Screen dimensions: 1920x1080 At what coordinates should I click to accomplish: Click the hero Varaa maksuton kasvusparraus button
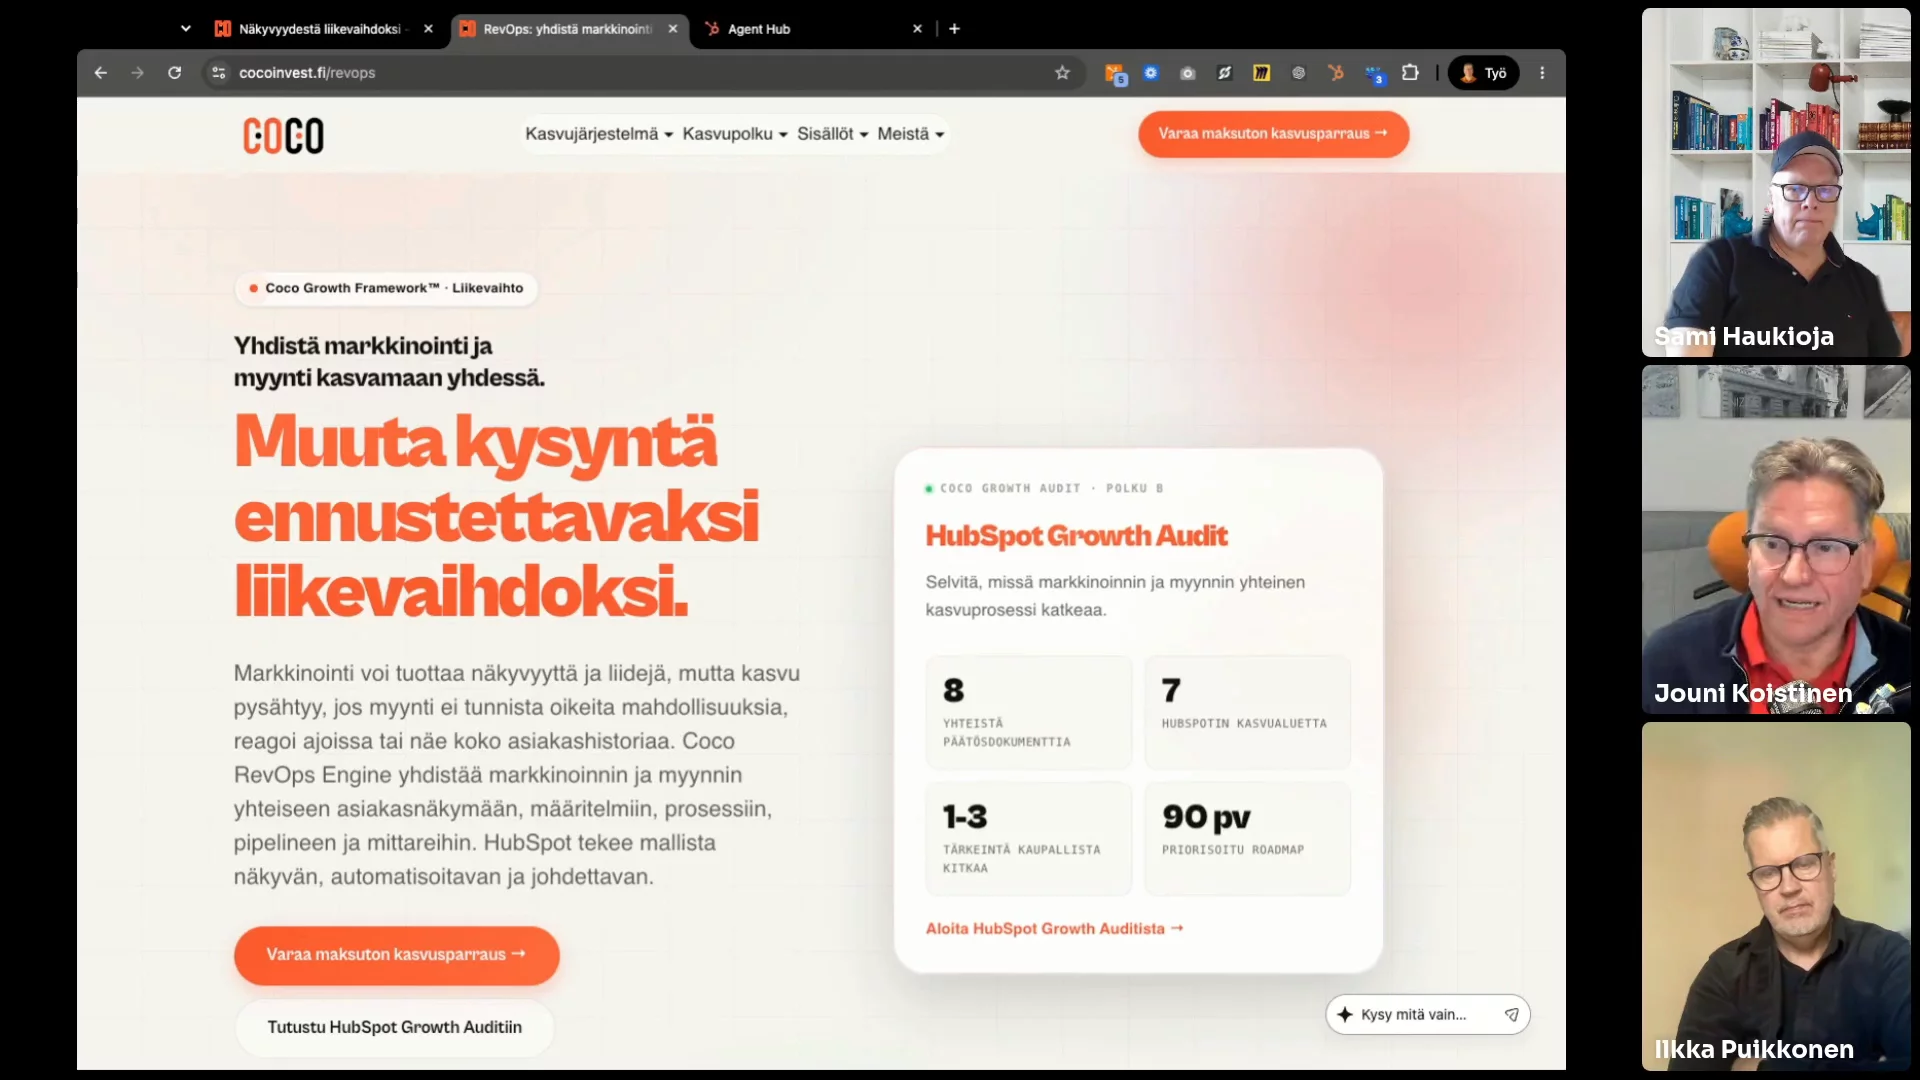[x=396, y=955]
